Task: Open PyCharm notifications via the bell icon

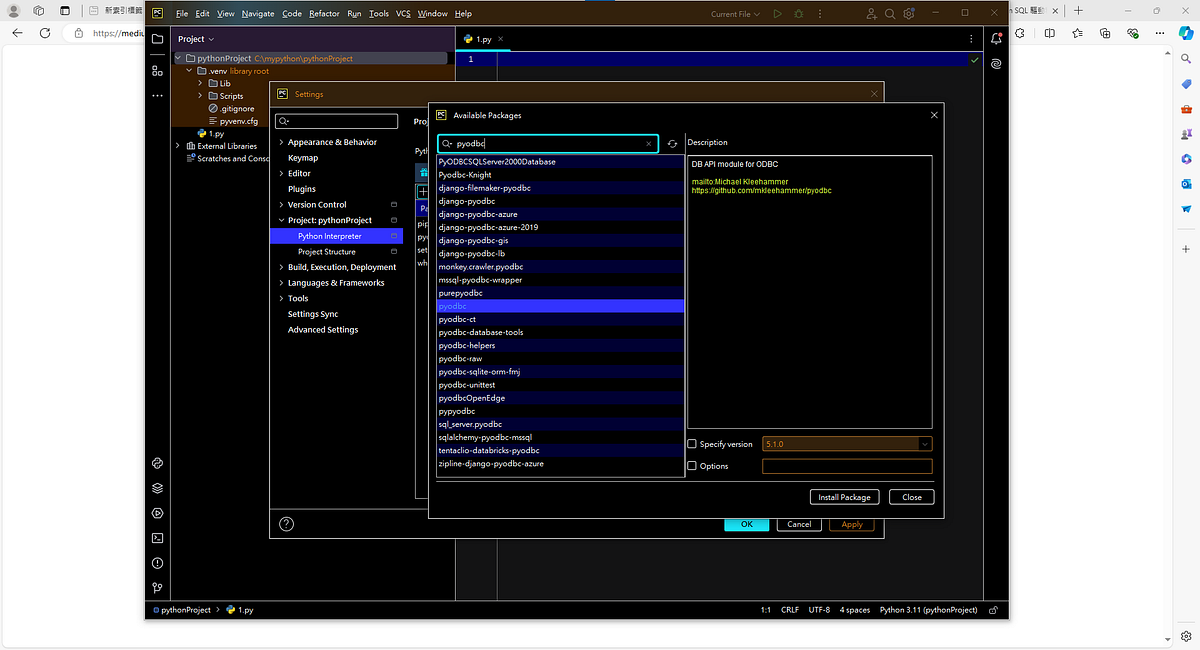Action: (x=996, y=37)
